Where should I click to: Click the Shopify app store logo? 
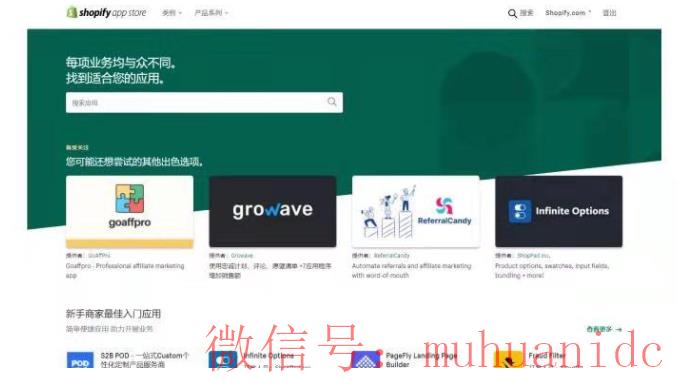[x=106, y=13]
